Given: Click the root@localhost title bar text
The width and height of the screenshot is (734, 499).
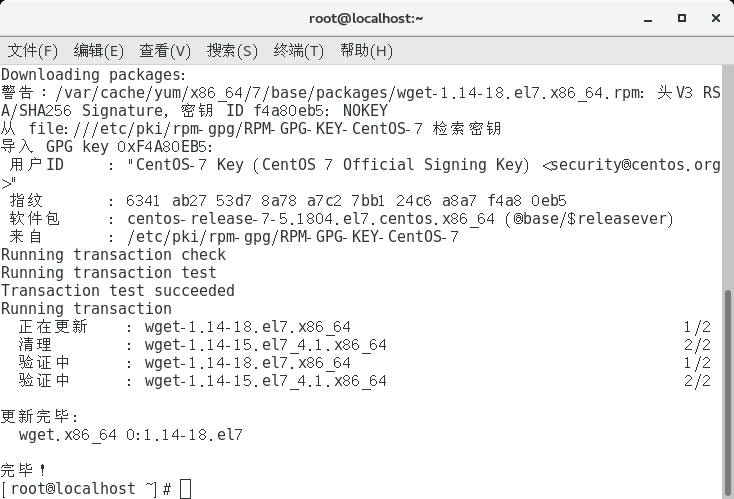Looking at the screenshot, I should (x=366, y=18).
